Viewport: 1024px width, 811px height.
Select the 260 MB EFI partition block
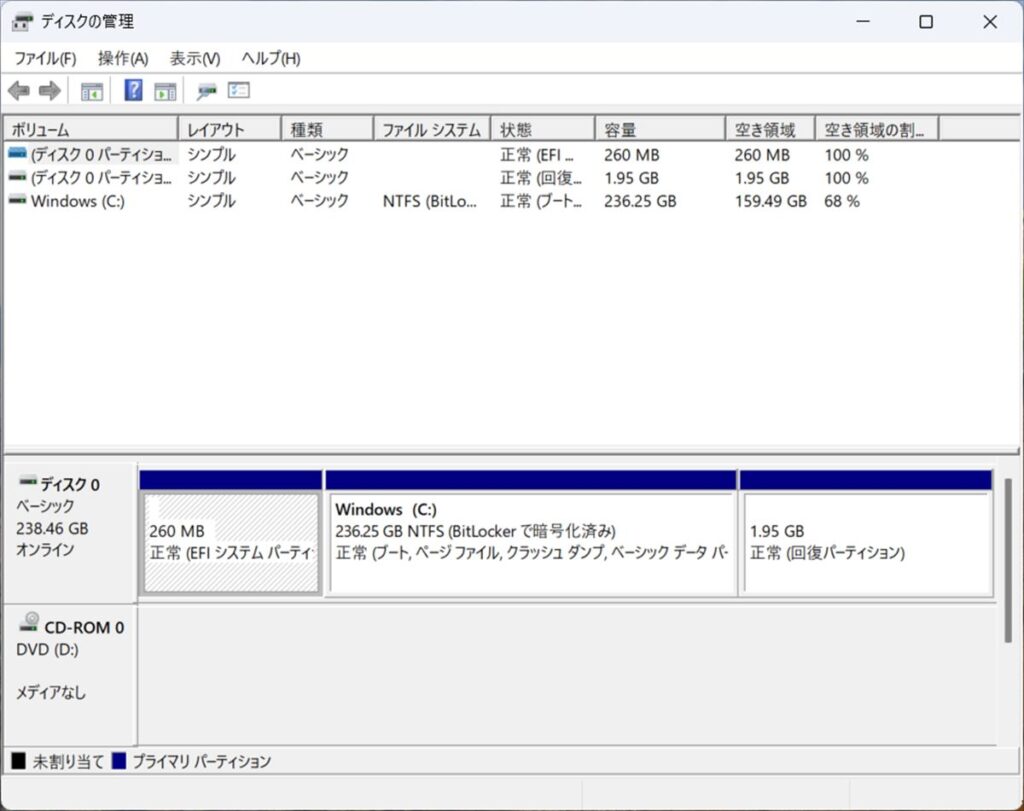231,543
